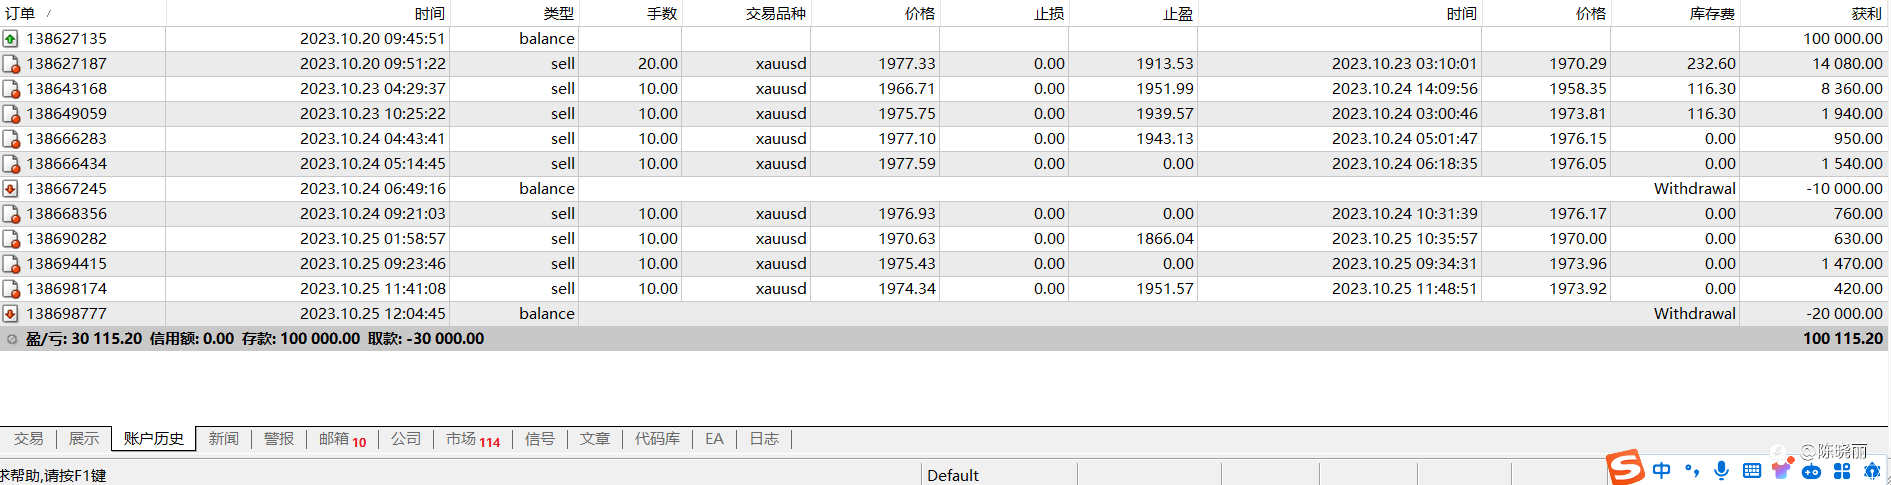This screenshot has width=1891, height=485.
Task: Open the 邮箱 tab
Action: pyautogui.click(x=342, y=439)
